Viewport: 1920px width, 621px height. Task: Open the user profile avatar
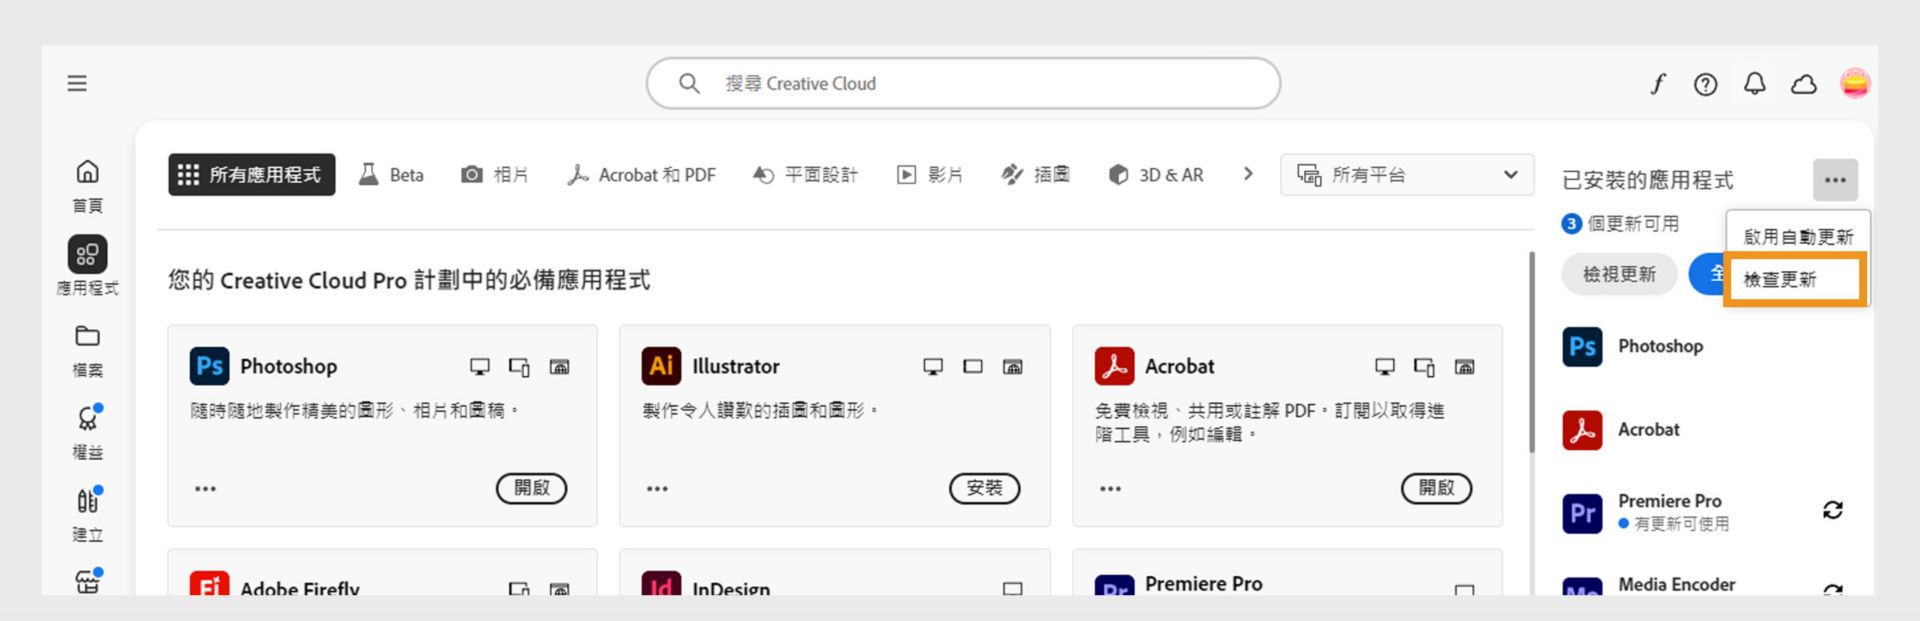pyautogui.click(x=1855, y=83)
